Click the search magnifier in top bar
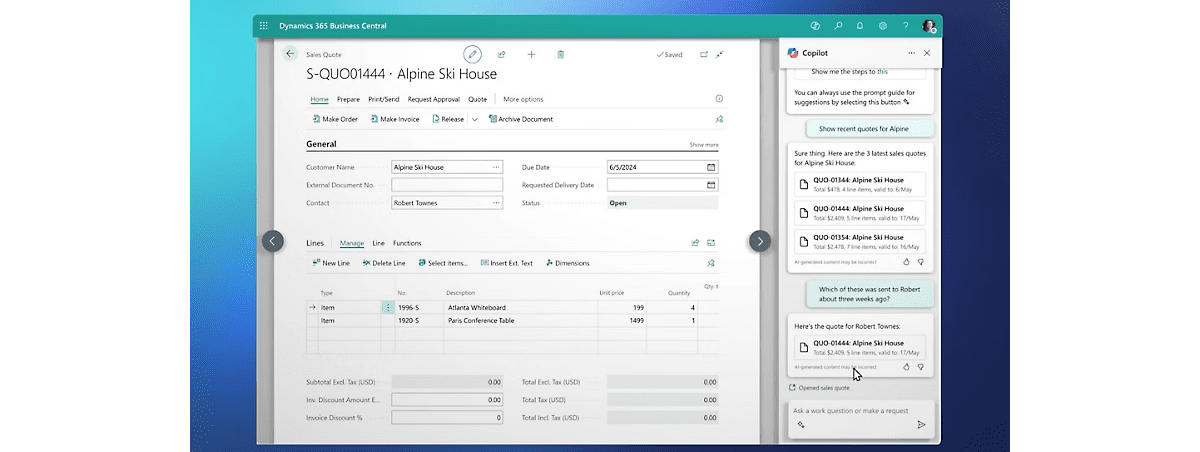The width and height of the screenshot is (1200, 452). [839, 26]
